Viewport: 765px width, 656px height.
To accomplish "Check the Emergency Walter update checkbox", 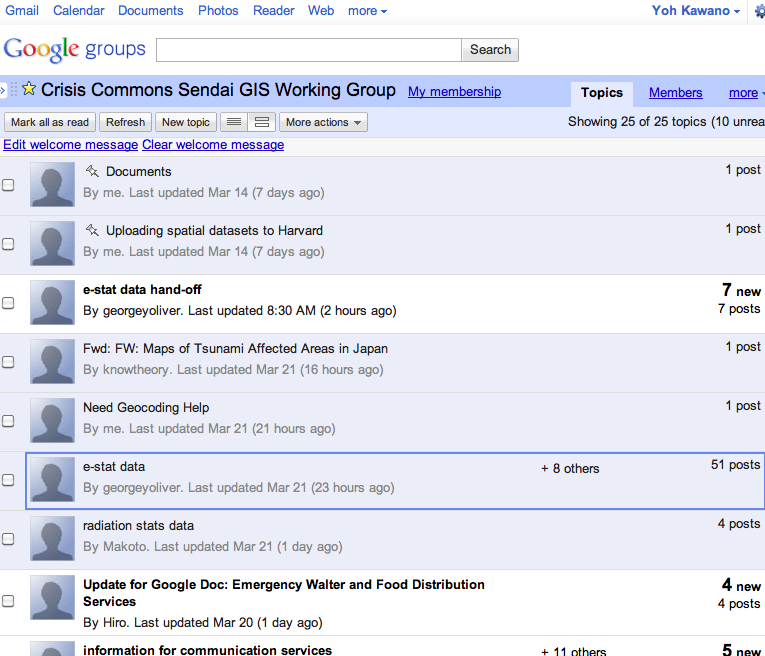I will tap(8, 601).
